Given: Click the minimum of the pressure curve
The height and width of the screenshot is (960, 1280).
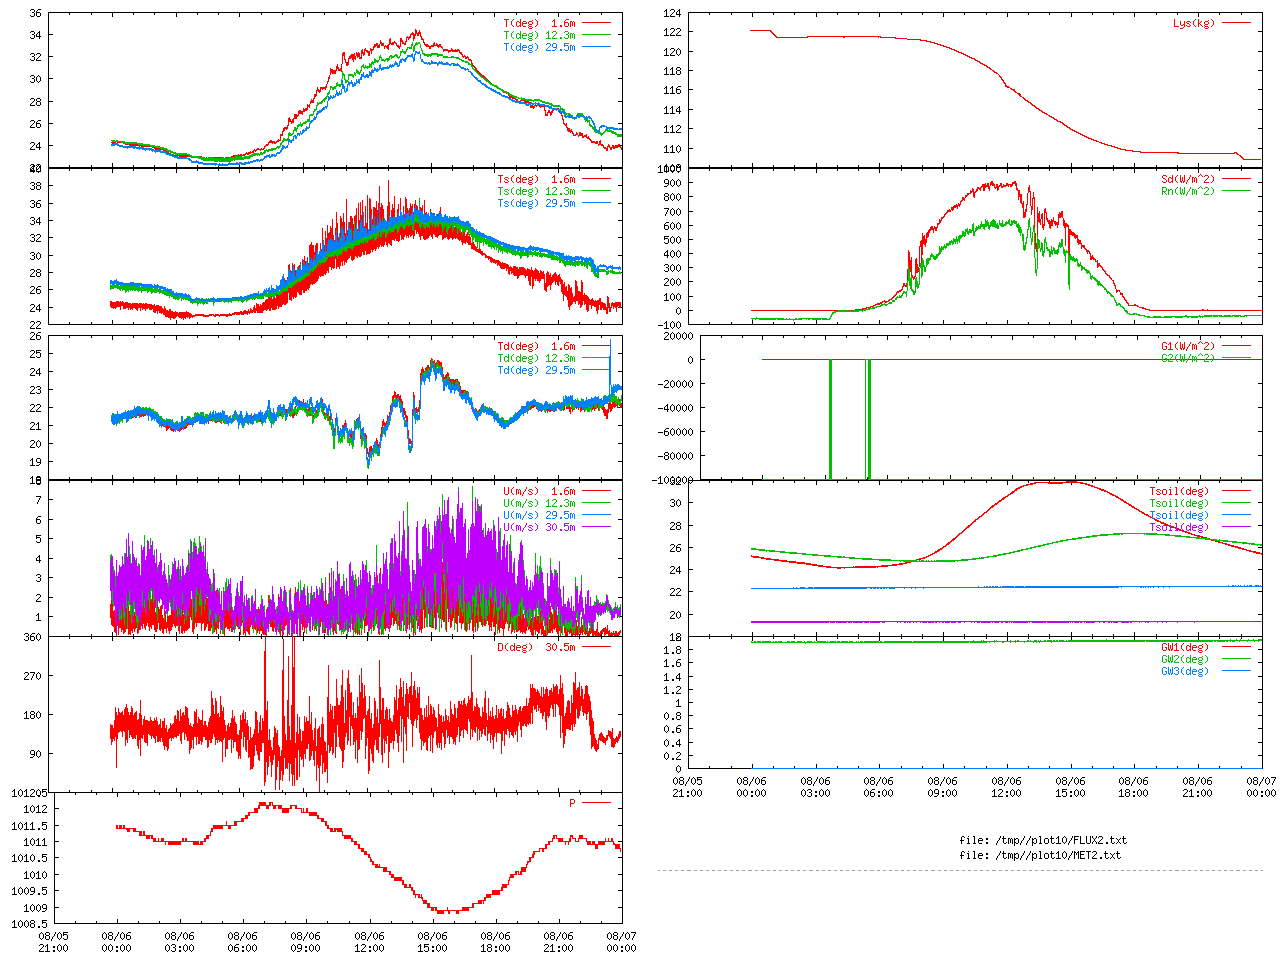Looking at the screenshot, I should click(449, 911).
